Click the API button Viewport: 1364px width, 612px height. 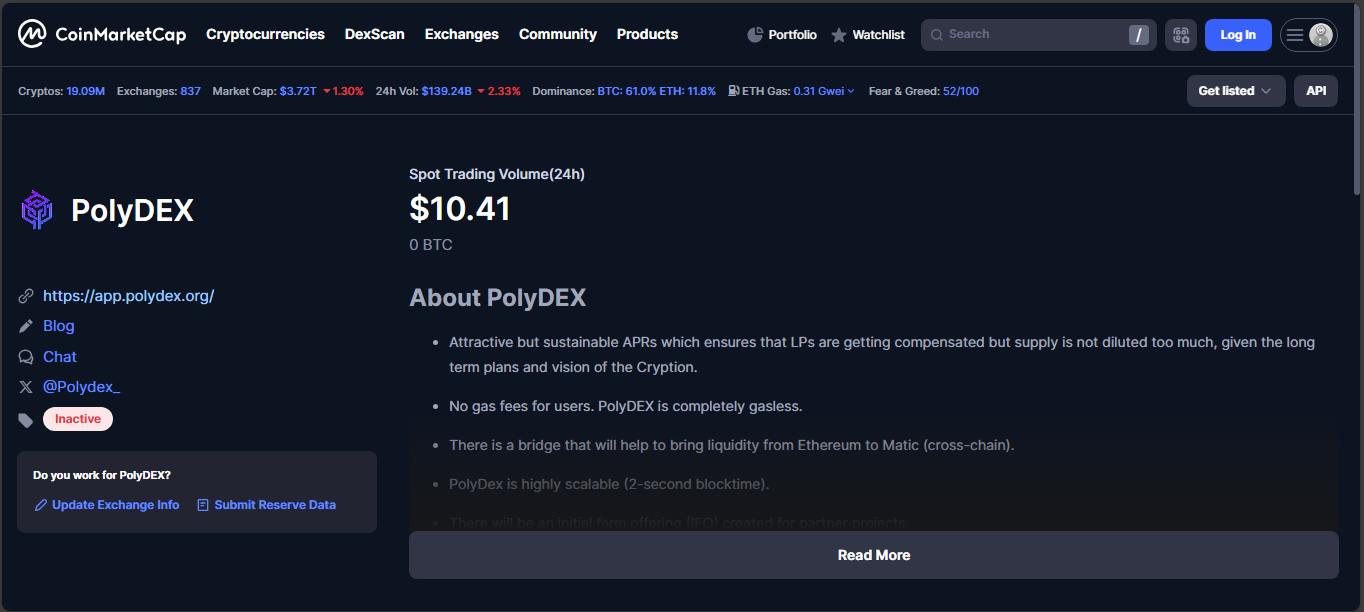click(x=1316, y=91)
